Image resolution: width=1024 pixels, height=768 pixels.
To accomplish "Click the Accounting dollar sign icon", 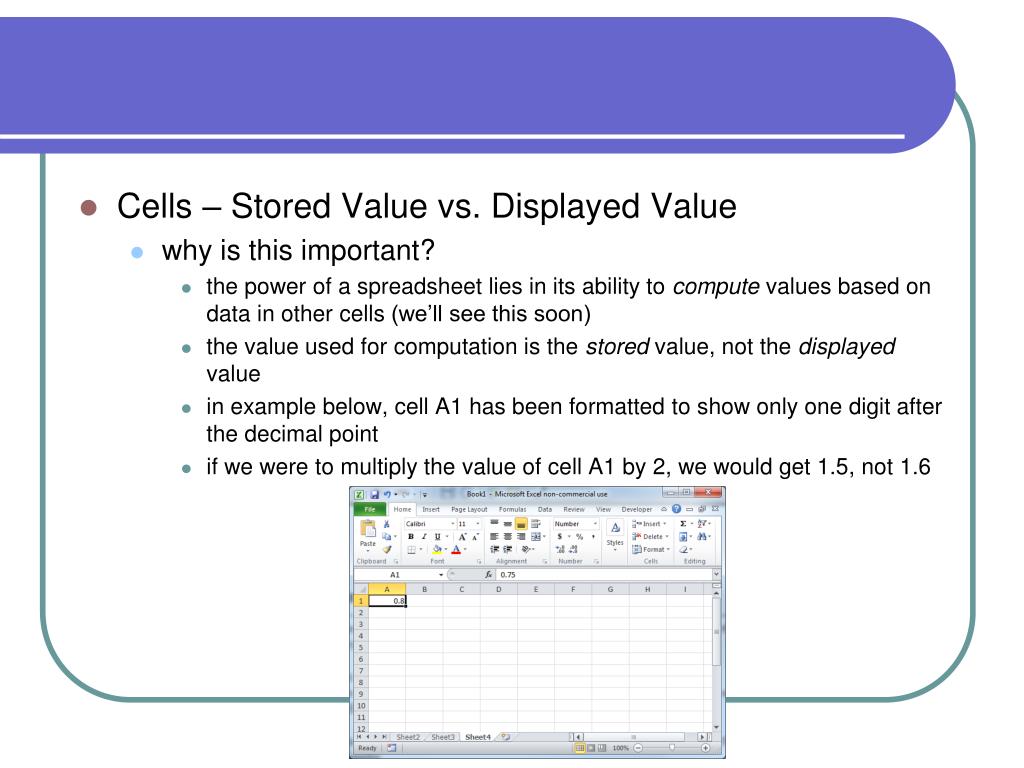I will [560, 536].
